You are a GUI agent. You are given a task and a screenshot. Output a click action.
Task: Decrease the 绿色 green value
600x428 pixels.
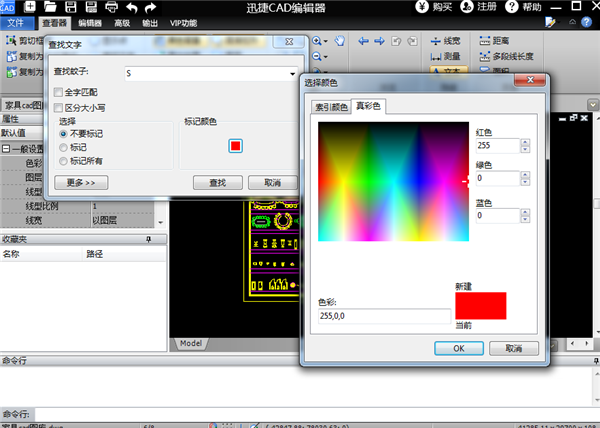click(x=525, y=182)
